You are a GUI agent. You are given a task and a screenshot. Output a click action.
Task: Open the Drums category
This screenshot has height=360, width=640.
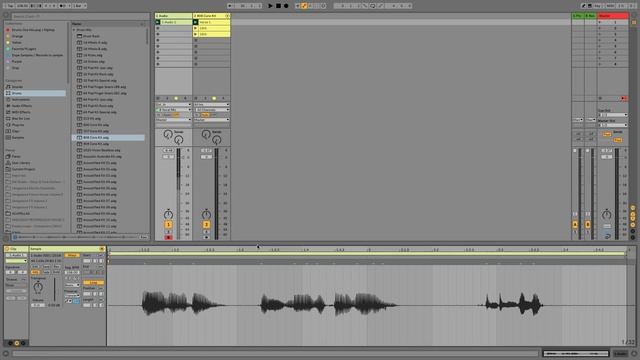point(16,93)
